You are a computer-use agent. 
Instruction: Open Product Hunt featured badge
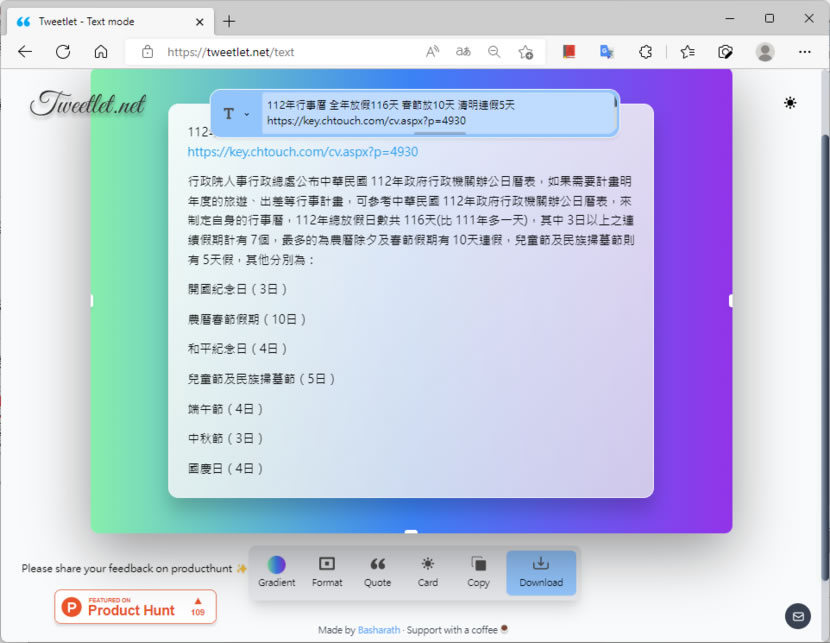136,606
